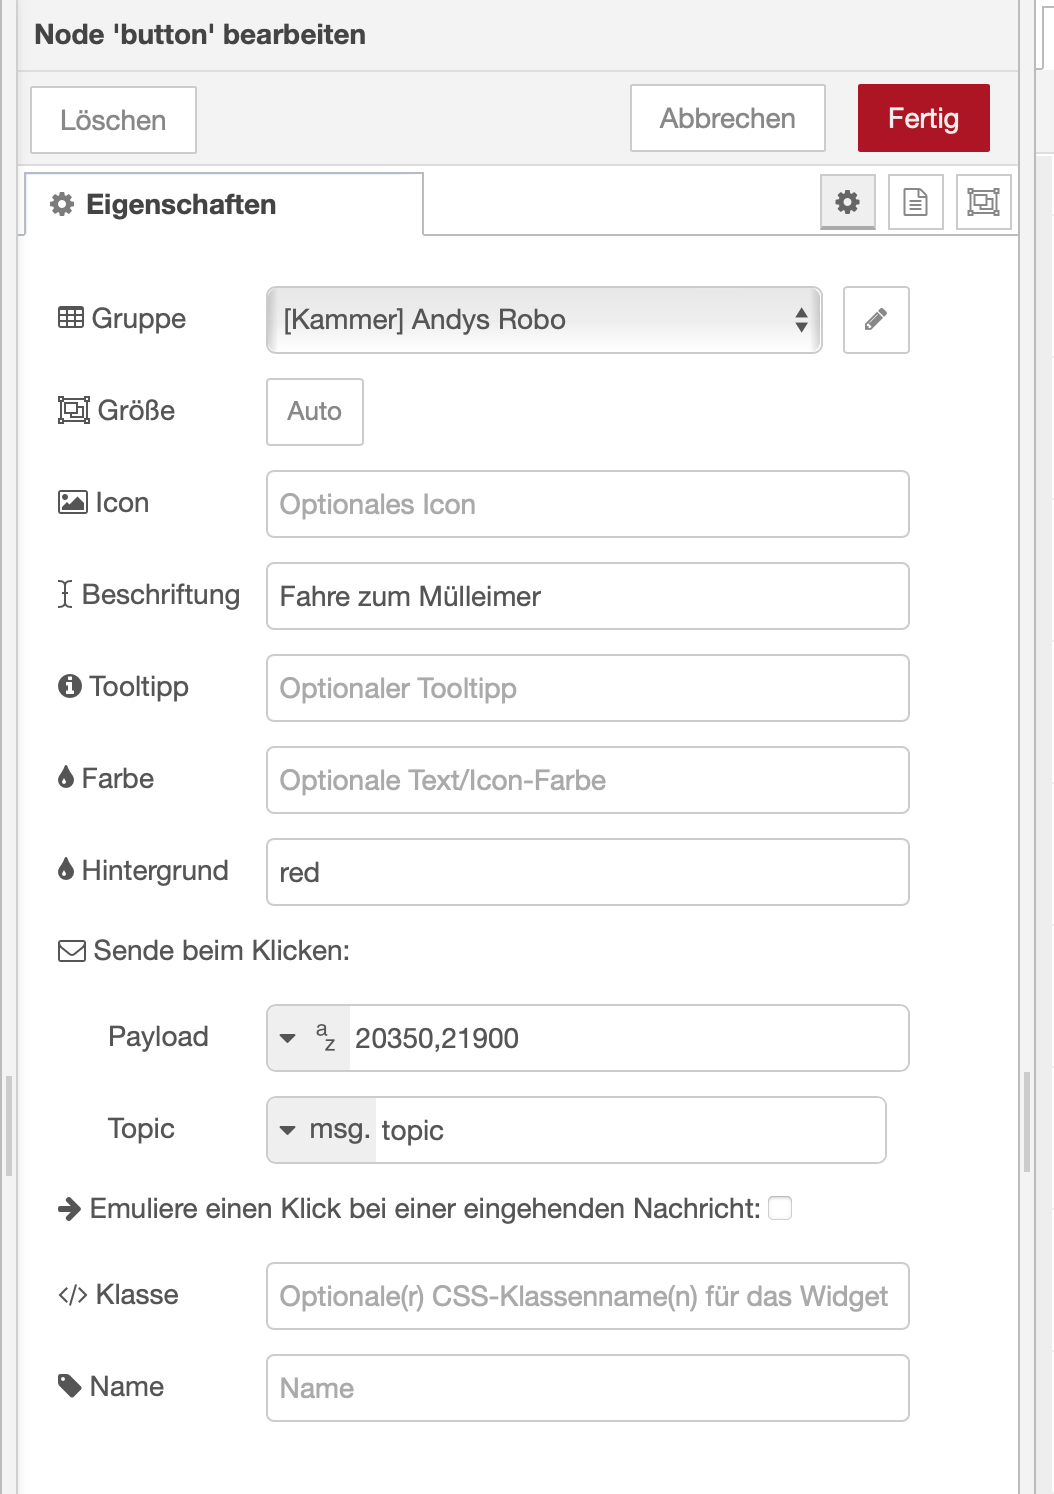Click the Auto size button
Image resolution: width=1054 pixels, height=1494 pixels.
click(x=314, y=412)
